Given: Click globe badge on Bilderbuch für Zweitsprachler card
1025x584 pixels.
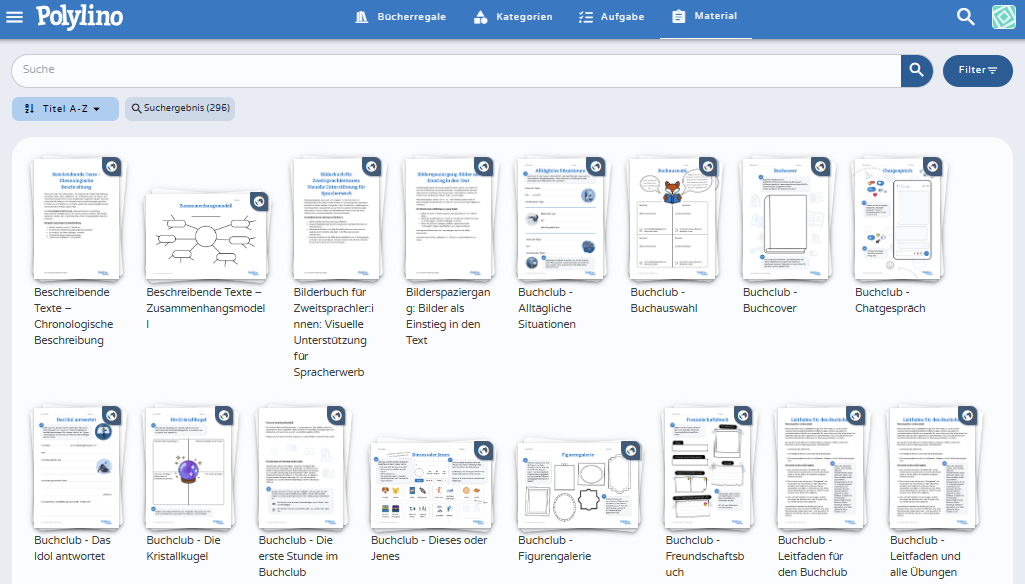Looking at the screenshot, I should [x=371, y=167].
